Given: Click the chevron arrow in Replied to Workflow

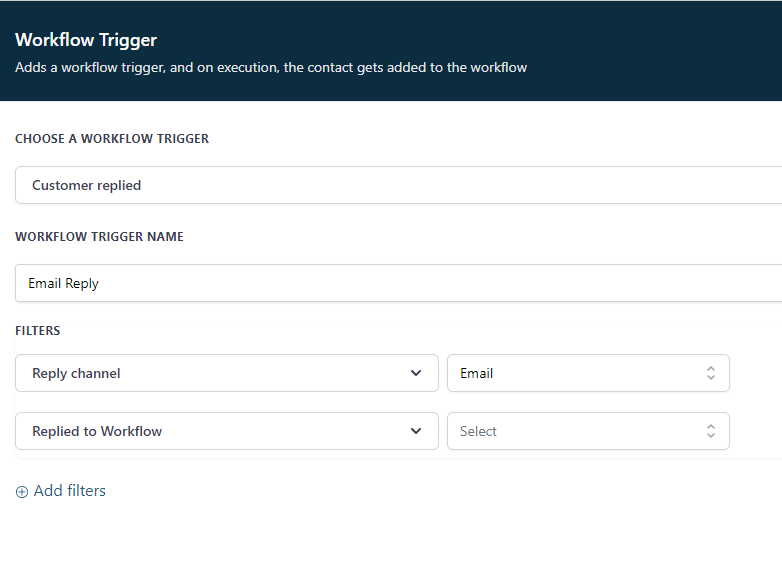Looking at the screenshot, I should 416,431.
